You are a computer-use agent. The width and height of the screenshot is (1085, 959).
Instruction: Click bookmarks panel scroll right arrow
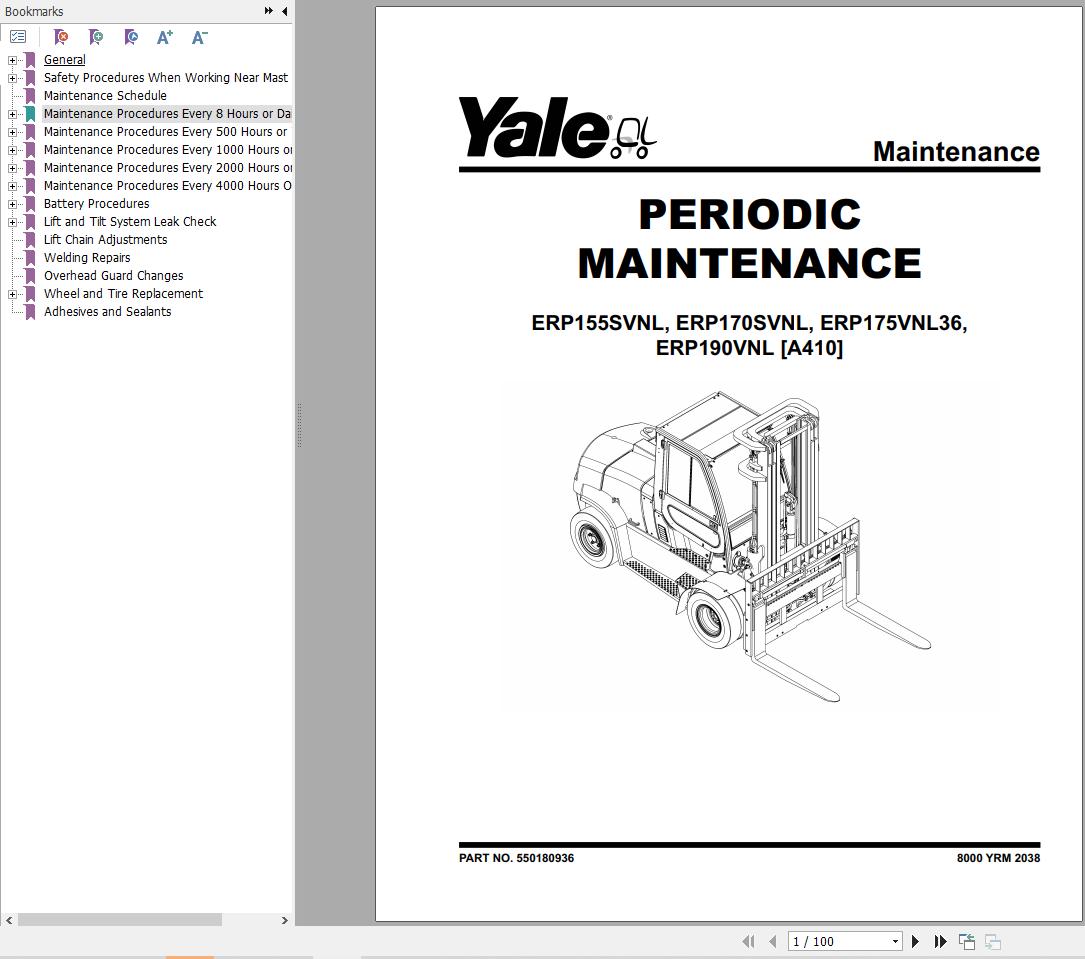[x=284, y=920]
